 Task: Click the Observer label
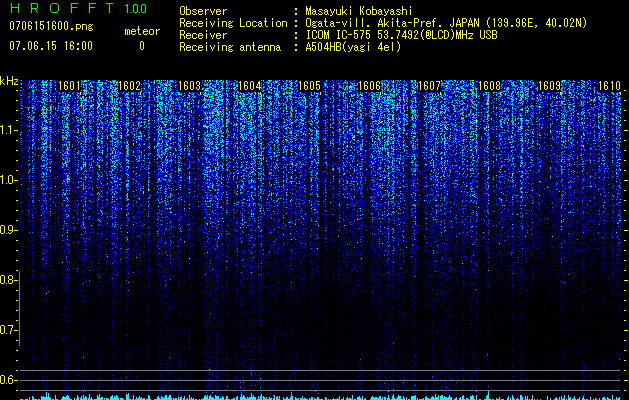click(x=203, y=11)
